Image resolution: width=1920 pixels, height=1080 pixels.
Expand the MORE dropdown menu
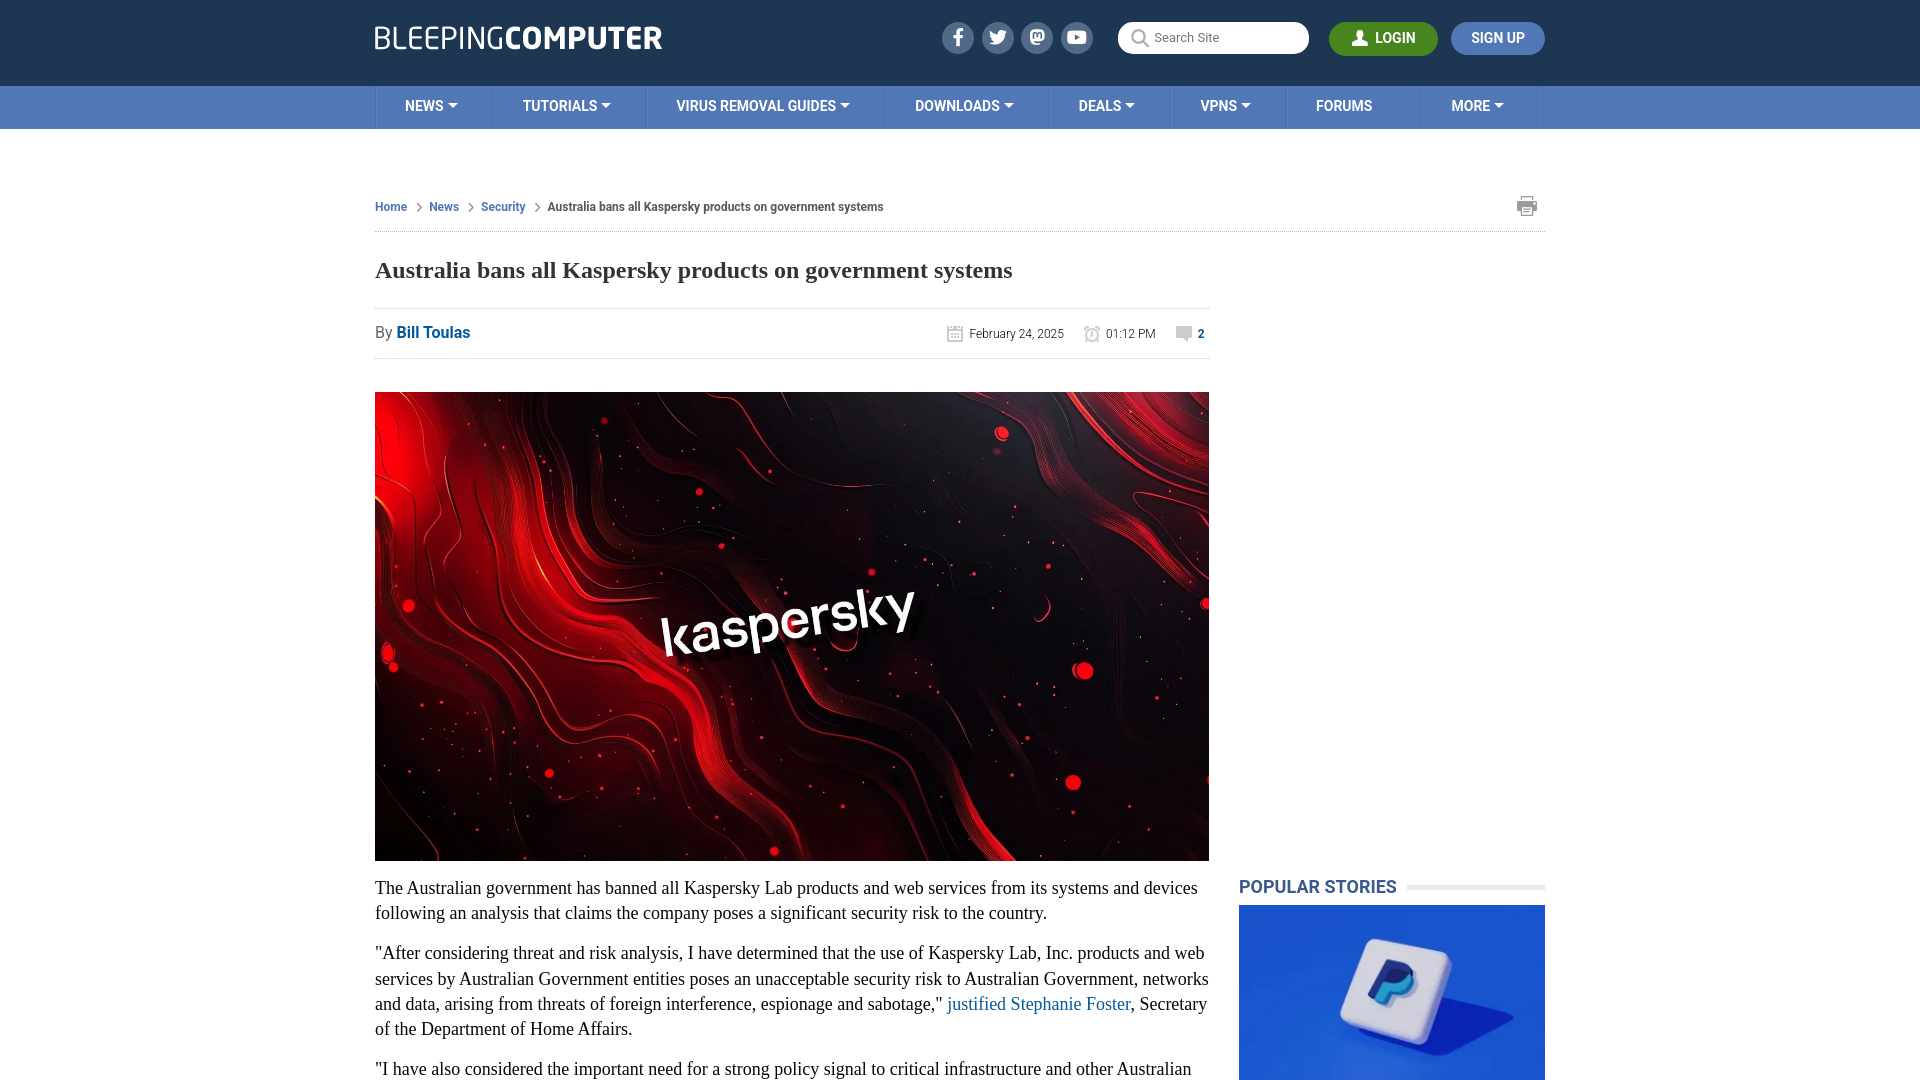point(1477,105)
